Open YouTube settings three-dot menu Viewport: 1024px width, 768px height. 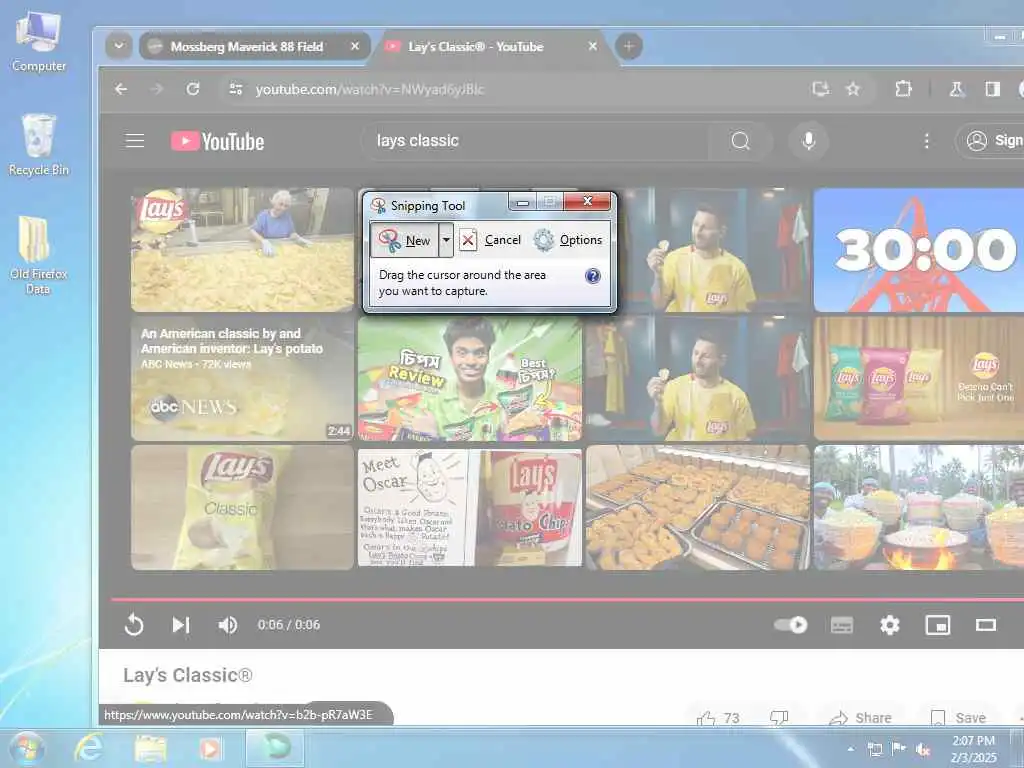tap(926, 141)
